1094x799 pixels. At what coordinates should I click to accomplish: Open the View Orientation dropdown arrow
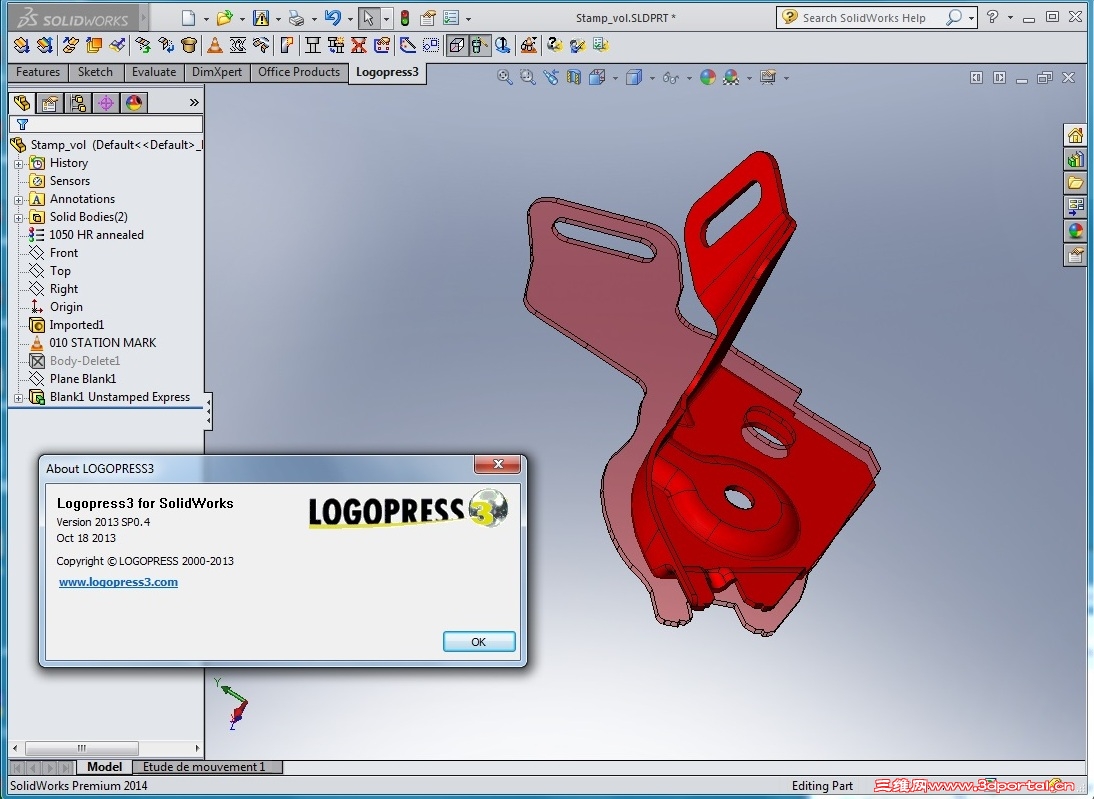pyautogui.click(x=615, y=78)
